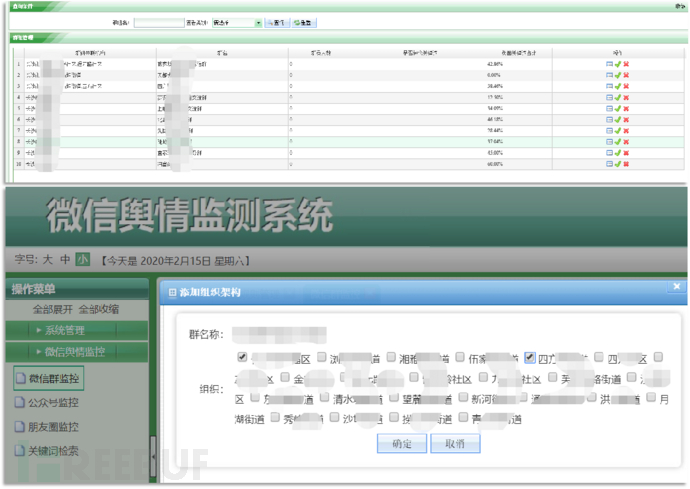The image size is (690, 489).
Task: Click 全部收缩 to collapse all menus
Action: (x=99, y=309)
